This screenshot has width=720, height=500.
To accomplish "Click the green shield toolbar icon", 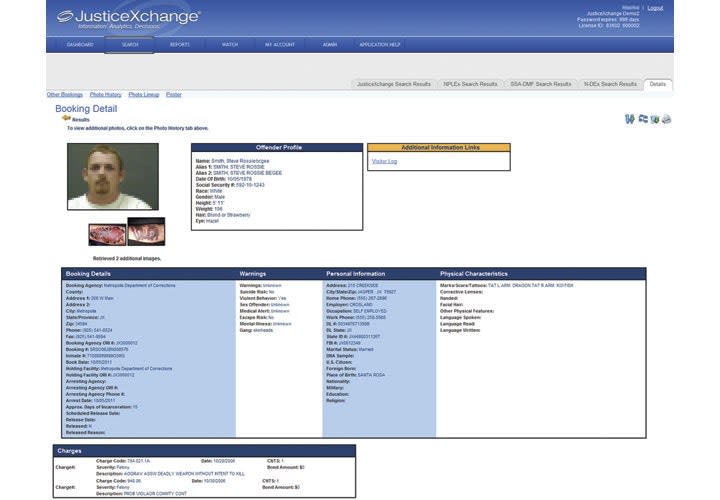I will coord(654,119).
